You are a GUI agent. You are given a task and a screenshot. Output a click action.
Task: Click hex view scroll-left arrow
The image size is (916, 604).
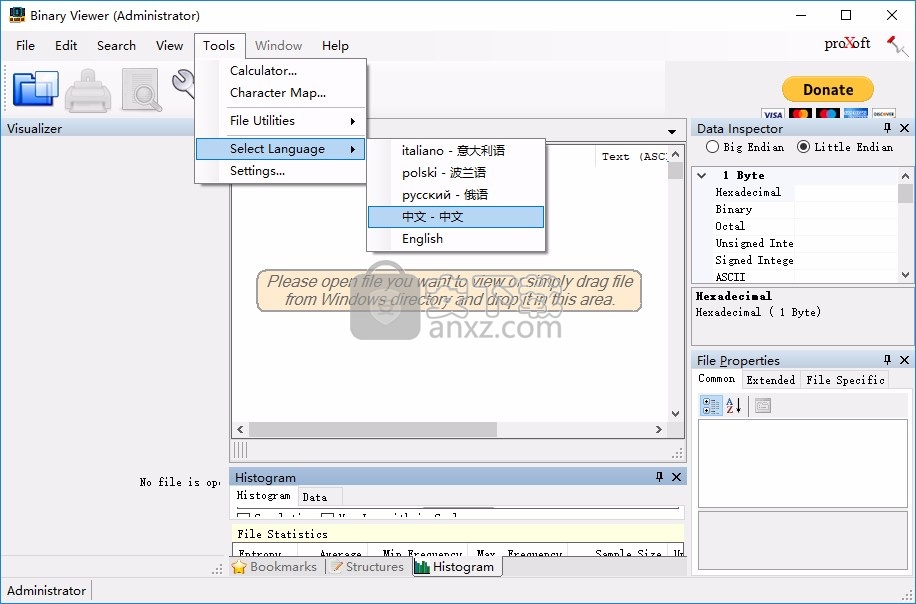240,429
